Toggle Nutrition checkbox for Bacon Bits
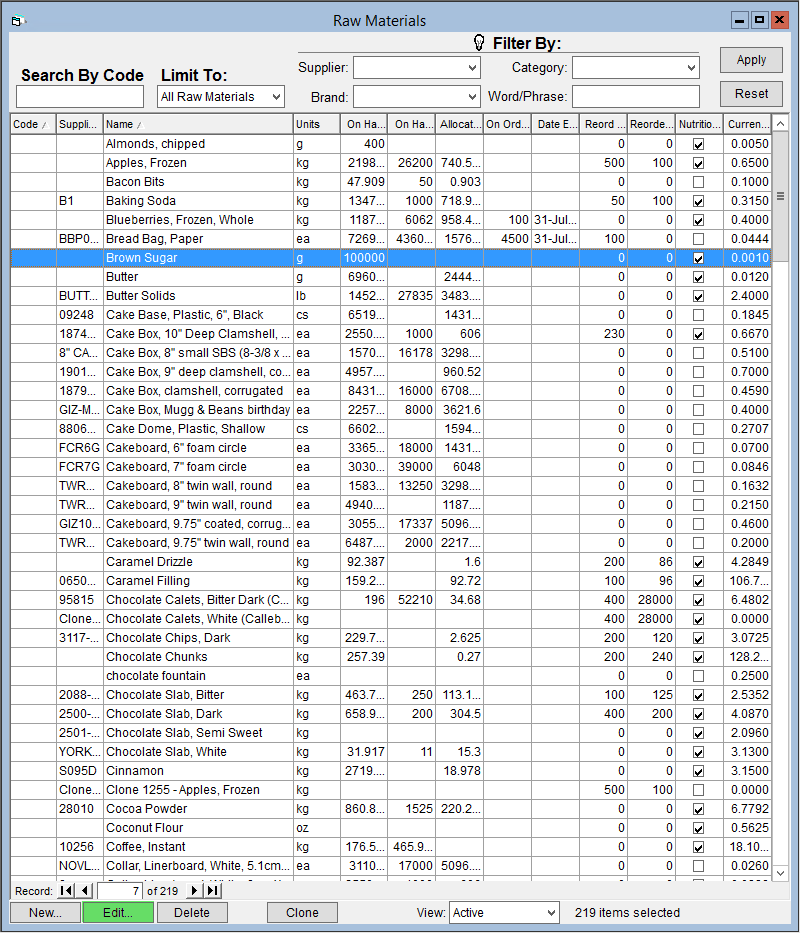801x934 pixels. coord(699,182)
